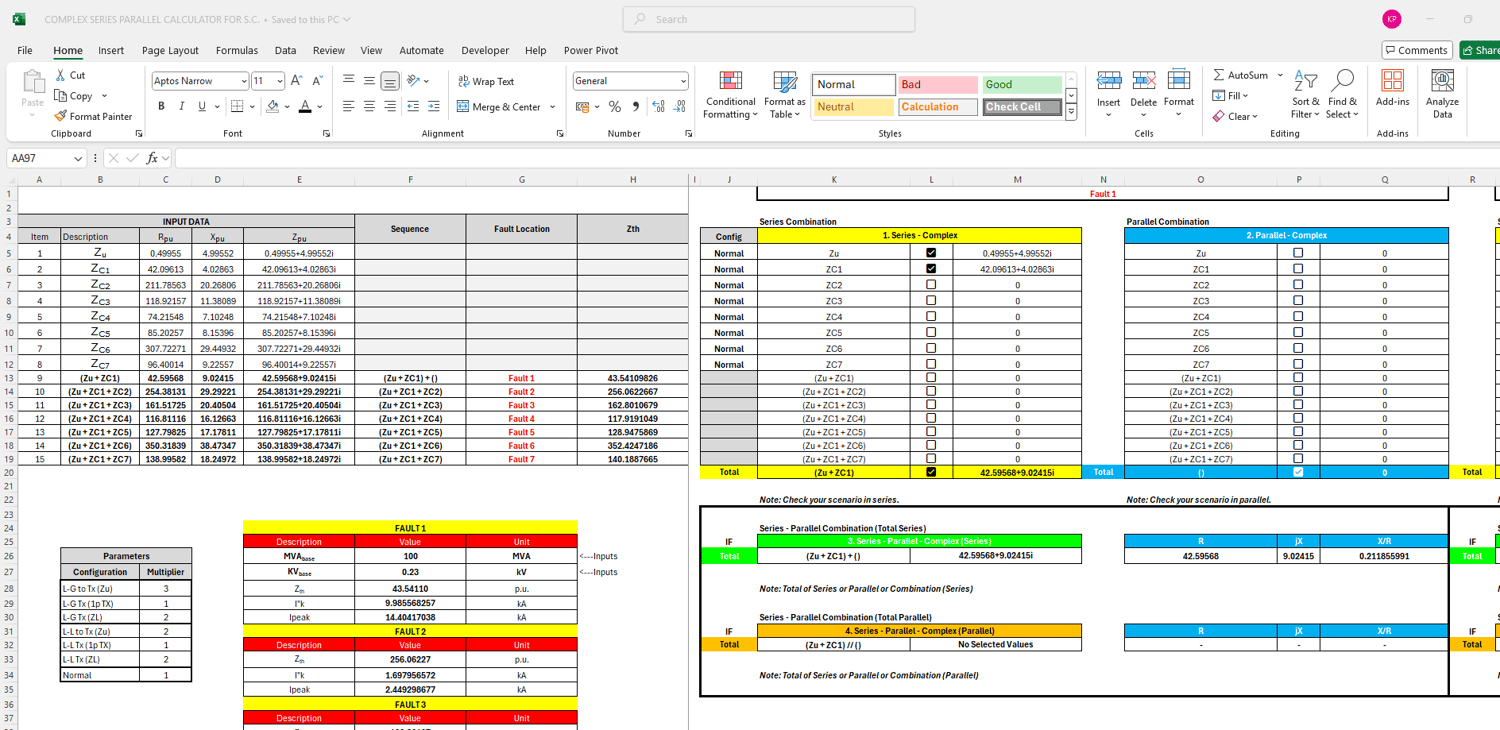Image resolution: width=1500 pixels, height=730 pixels.
Task: Click the Format Painter brush
Action: point(61,116)
